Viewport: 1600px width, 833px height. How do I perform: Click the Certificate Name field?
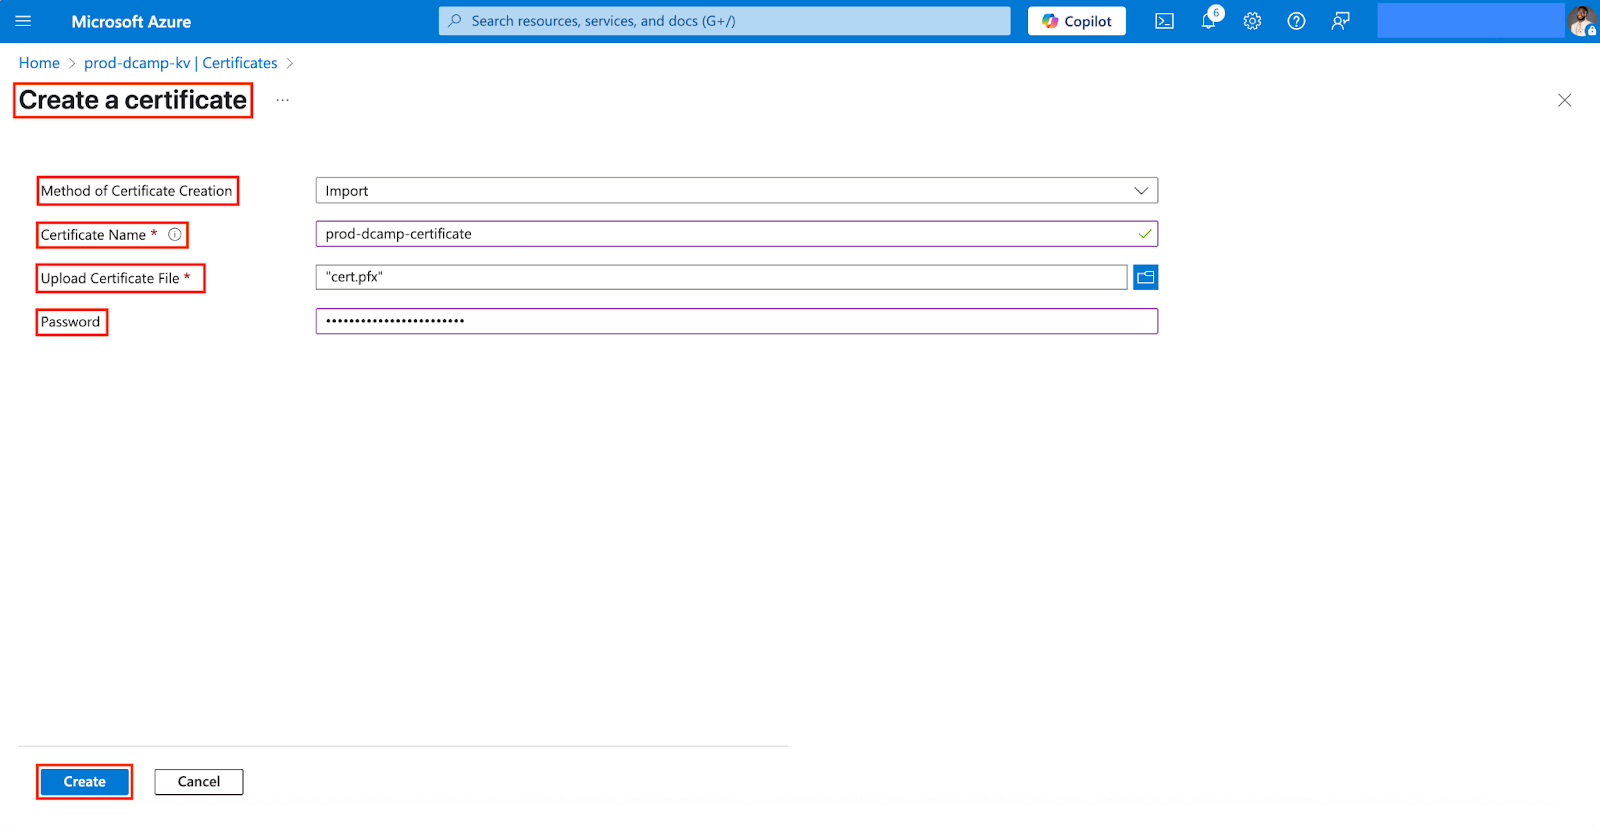(737, 234)
